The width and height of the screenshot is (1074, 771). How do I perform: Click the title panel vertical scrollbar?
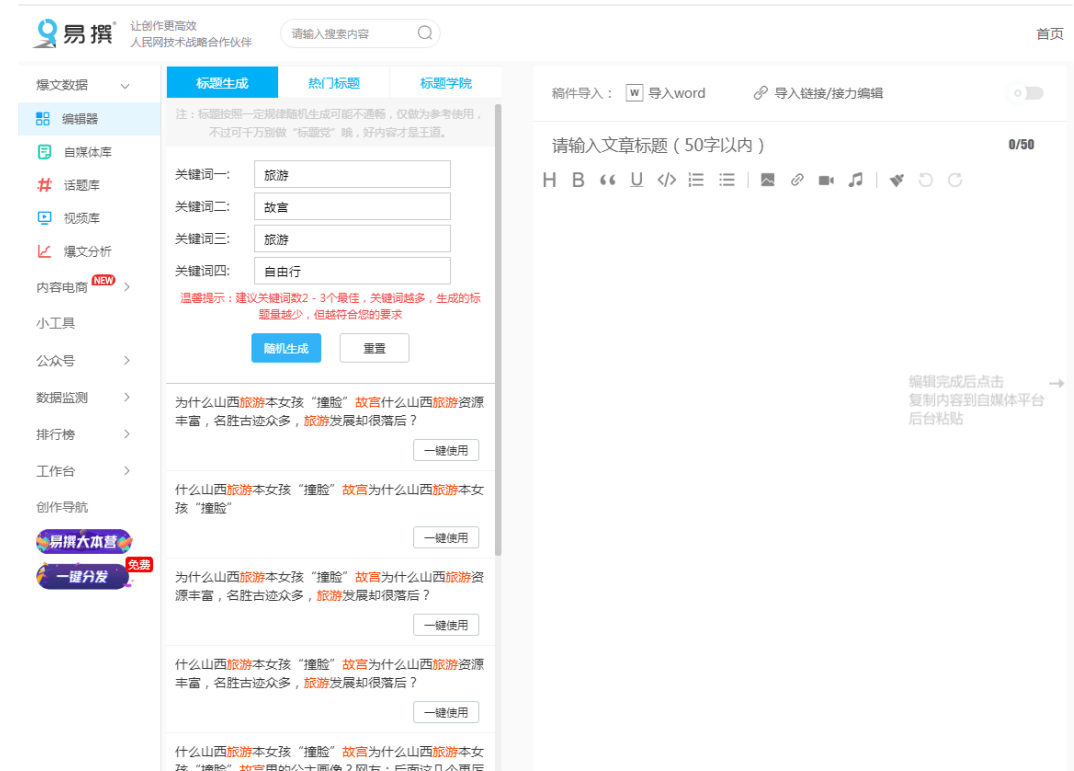[498, 329]
